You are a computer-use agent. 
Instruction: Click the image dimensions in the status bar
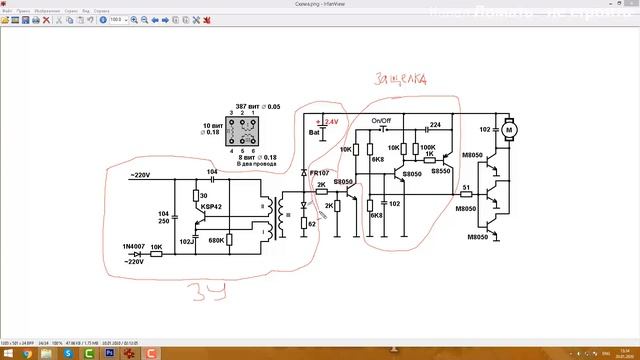[x=17, y=343]
